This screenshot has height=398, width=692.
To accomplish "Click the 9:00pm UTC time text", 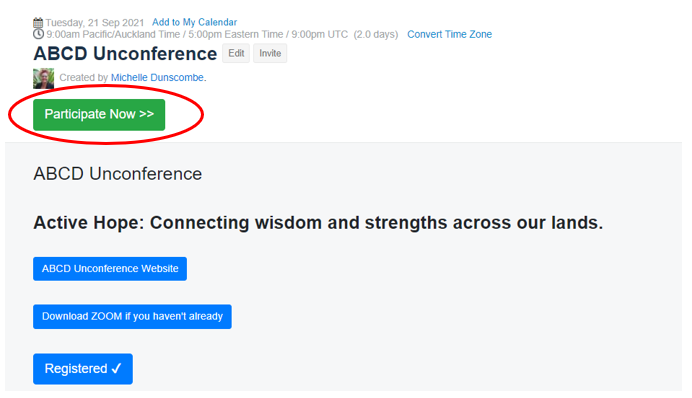I will click(320, 34).
